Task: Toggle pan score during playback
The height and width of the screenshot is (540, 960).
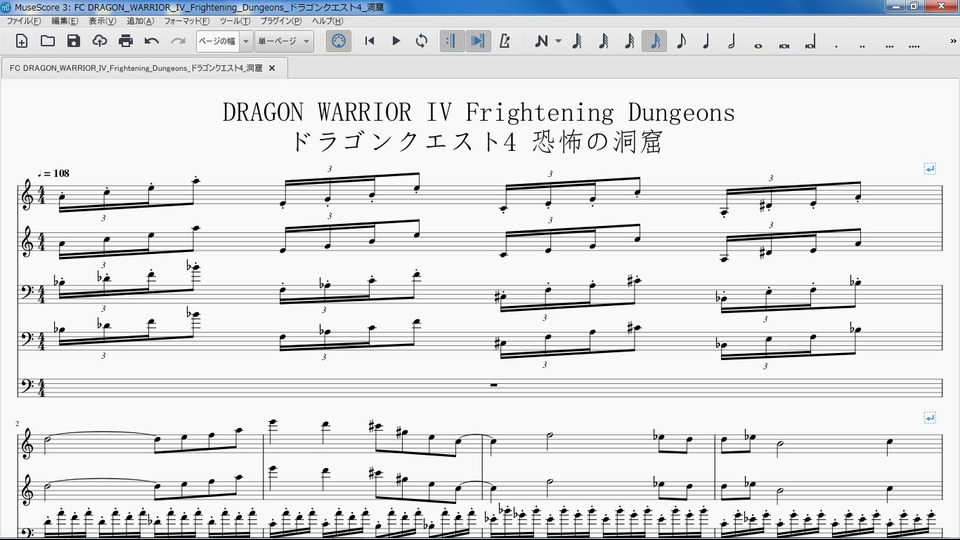Action: click(478, 41)
